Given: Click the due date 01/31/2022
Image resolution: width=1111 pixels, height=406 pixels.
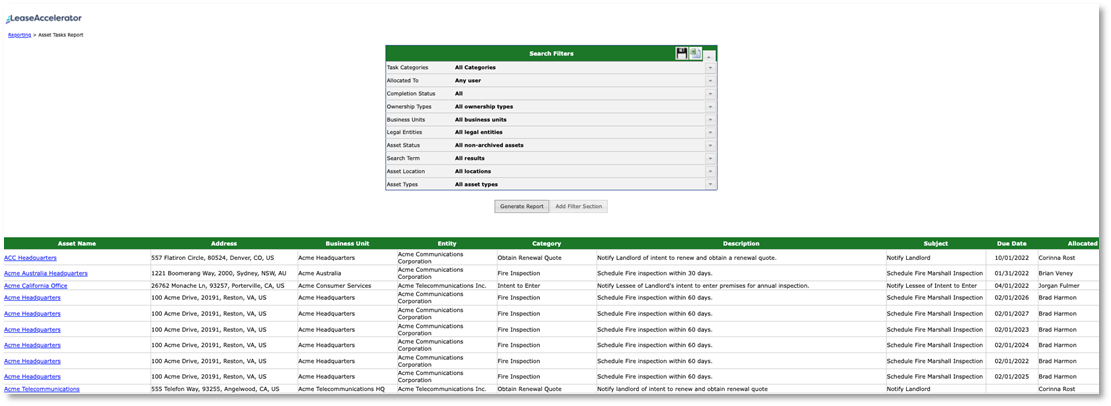Looking at the screenshot, I should click(1010, 273).
